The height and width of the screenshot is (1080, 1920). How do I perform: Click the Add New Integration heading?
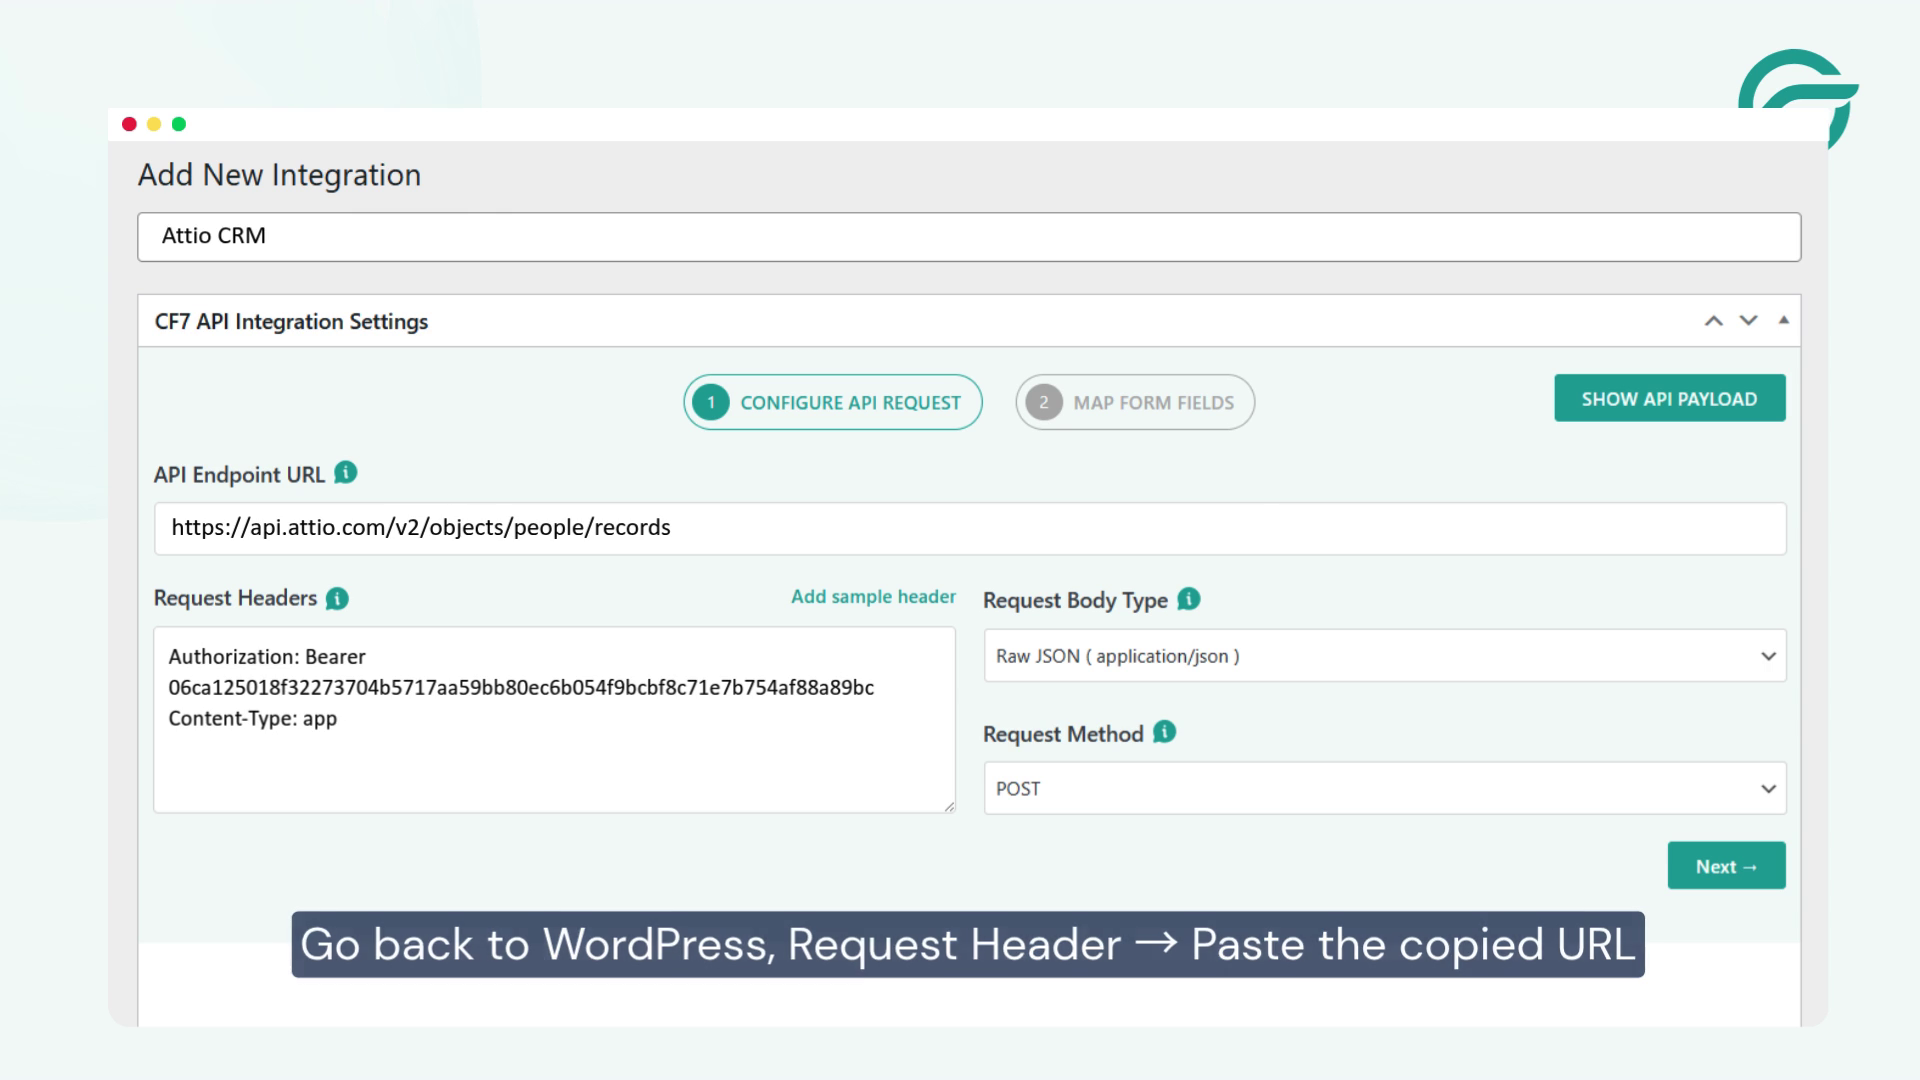279,175
